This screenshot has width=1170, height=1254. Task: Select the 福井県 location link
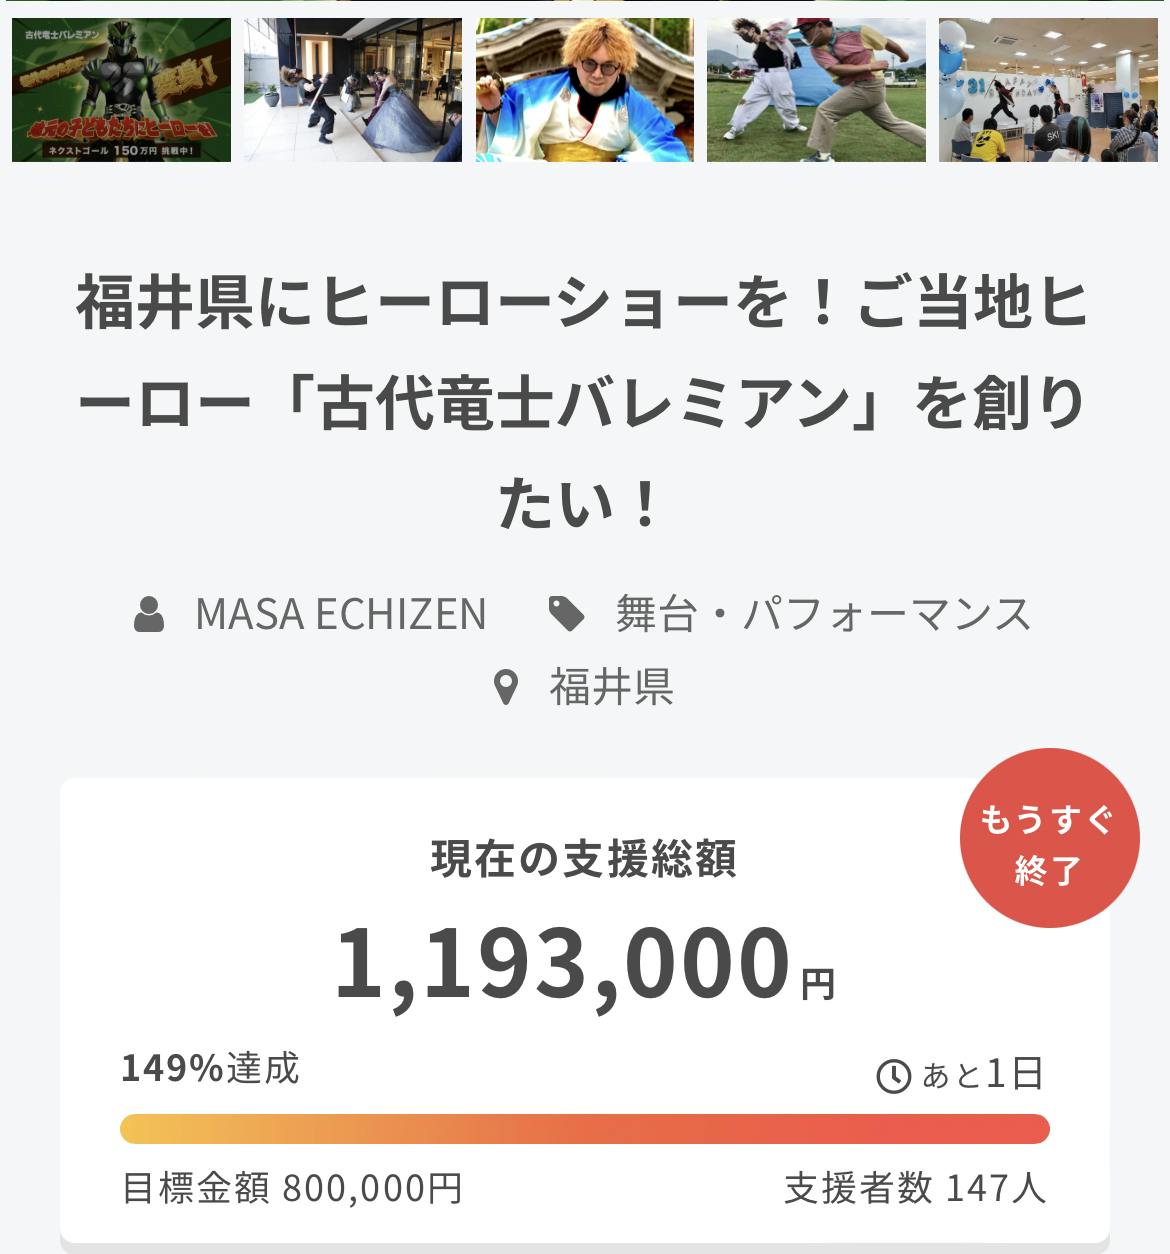(611, 687)
